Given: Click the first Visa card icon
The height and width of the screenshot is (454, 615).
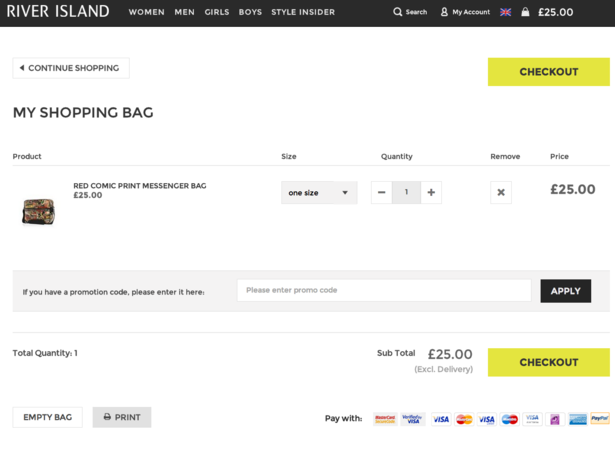Looking at the screenshot, I should point(441,419).
